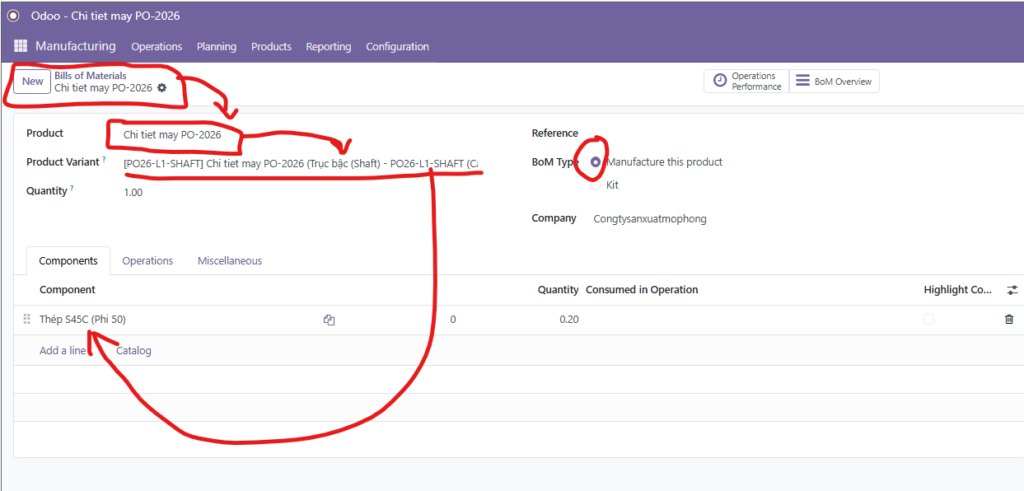Viewport: 1024px width, 491px height.
Task: Click the Operations Performance clock icon
Action: (720, 81)
